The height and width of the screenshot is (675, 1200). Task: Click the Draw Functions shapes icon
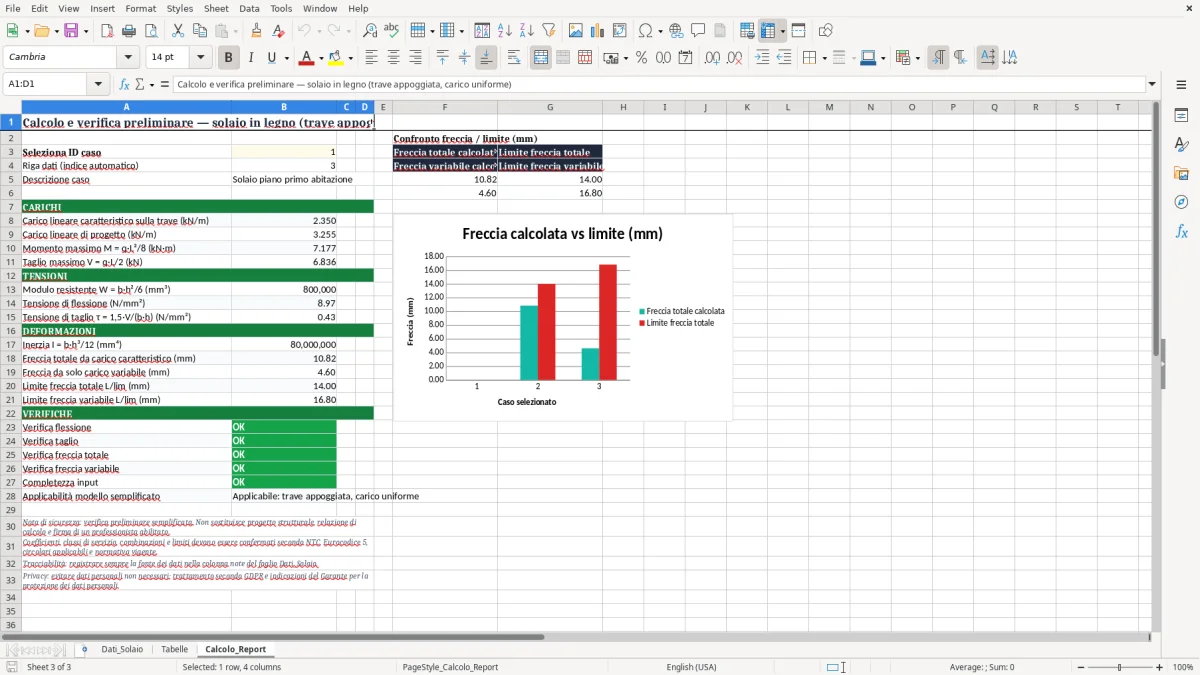(825, 31)
